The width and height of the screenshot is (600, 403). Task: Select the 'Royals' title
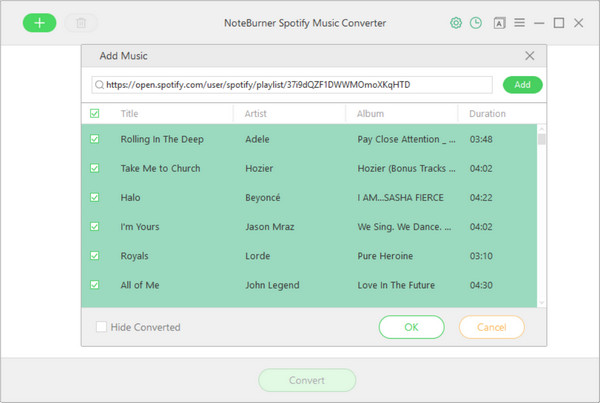click(x=134, y=256)
